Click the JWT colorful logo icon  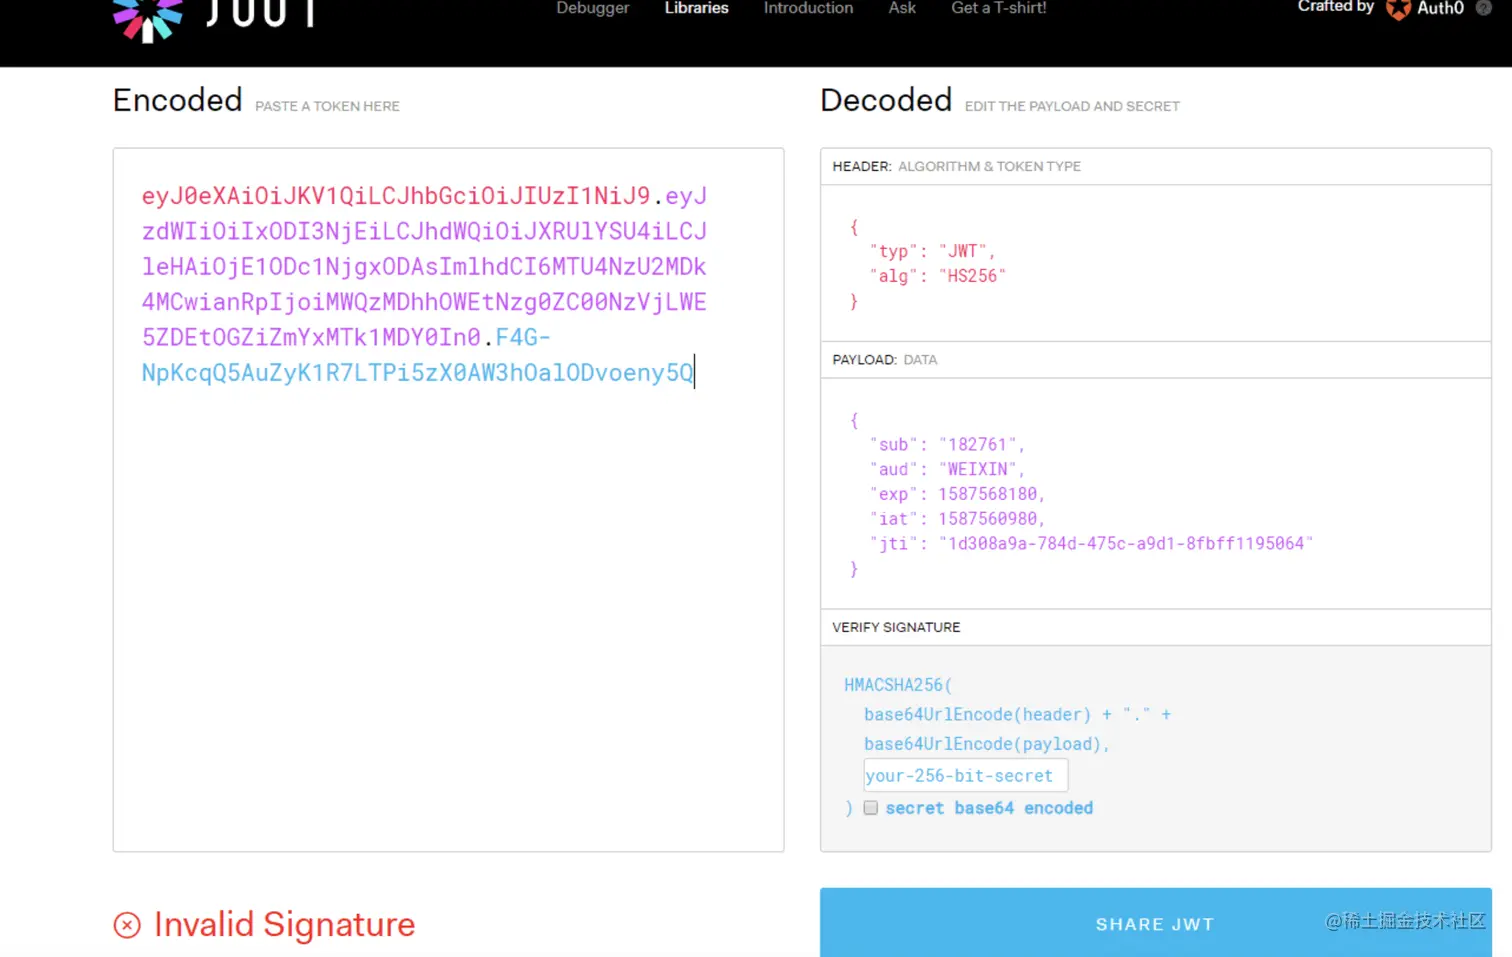click(148, 20)
